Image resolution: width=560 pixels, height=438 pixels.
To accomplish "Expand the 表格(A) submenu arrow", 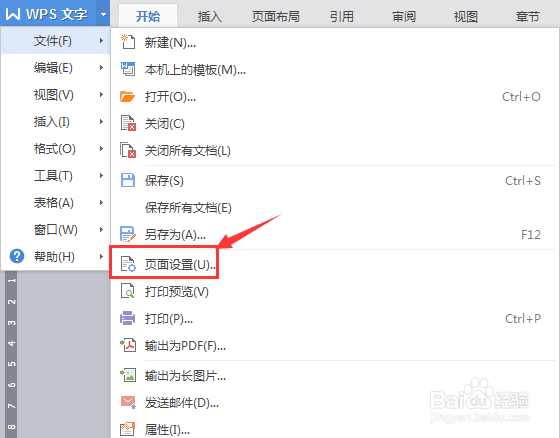I will pyautogui.click(x=101, y=203).
